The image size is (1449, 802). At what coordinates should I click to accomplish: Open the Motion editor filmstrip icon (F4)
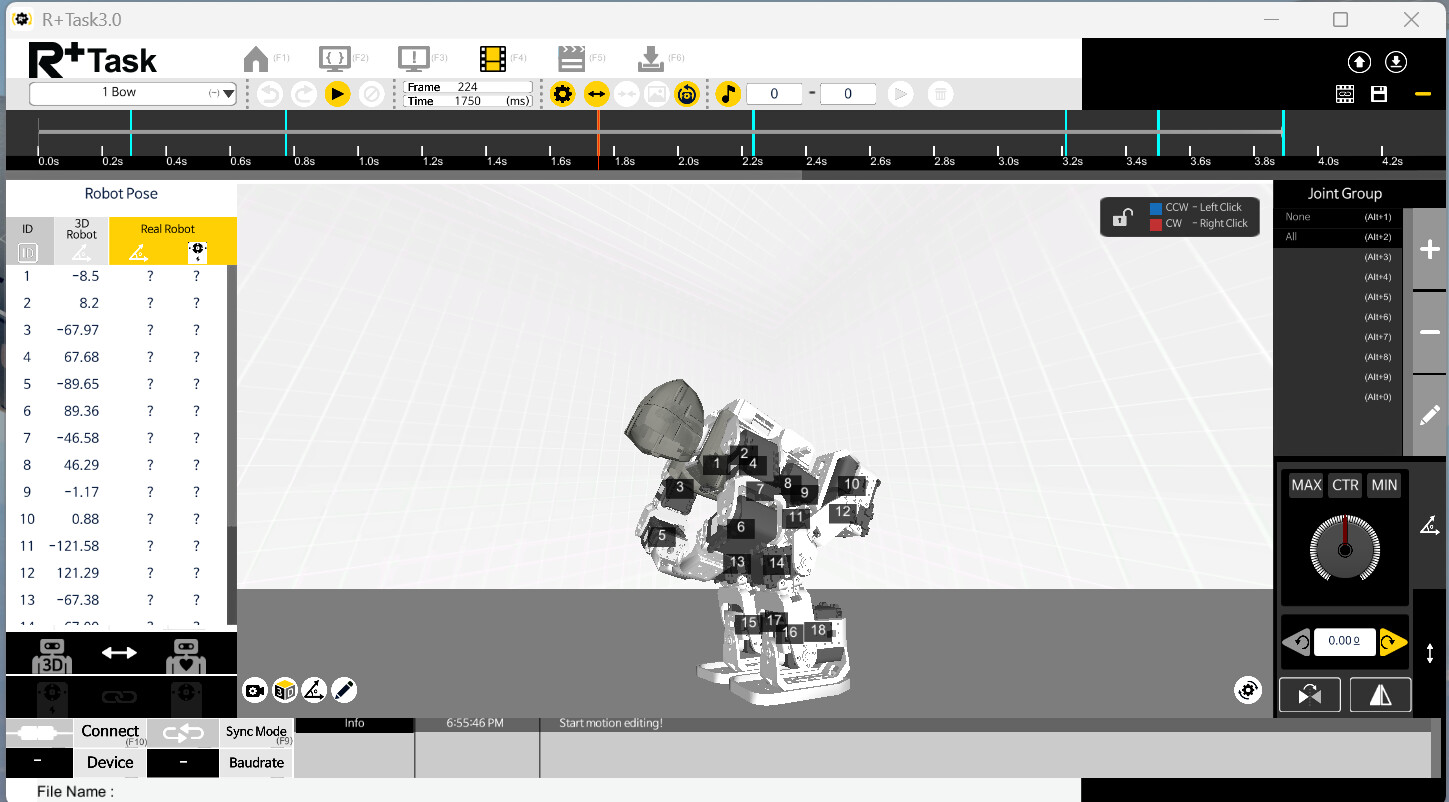(x=492, y=59)
